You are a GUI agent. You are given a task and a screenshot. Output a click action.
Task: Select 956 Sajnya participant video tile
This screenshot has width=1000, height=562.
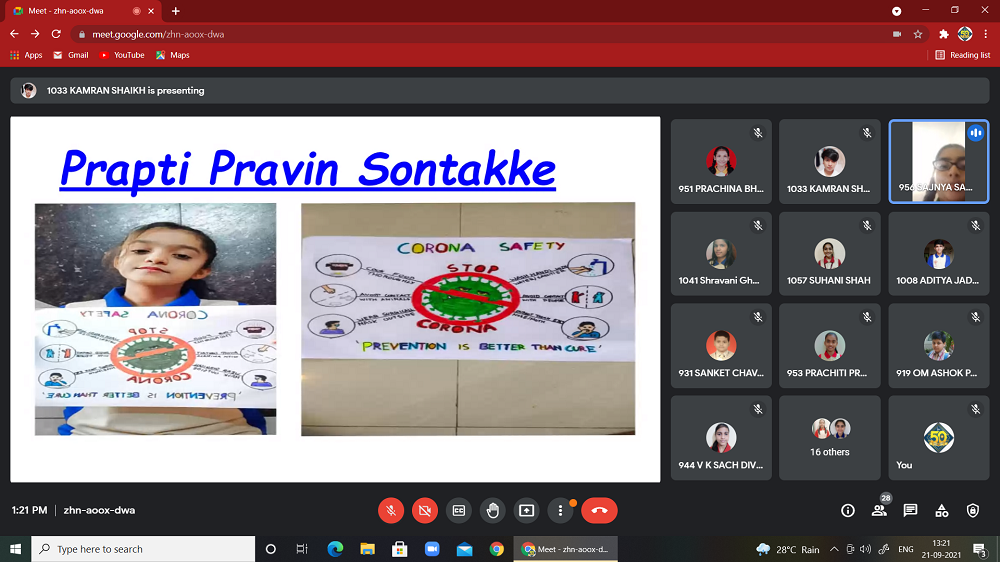coord(938,161)
